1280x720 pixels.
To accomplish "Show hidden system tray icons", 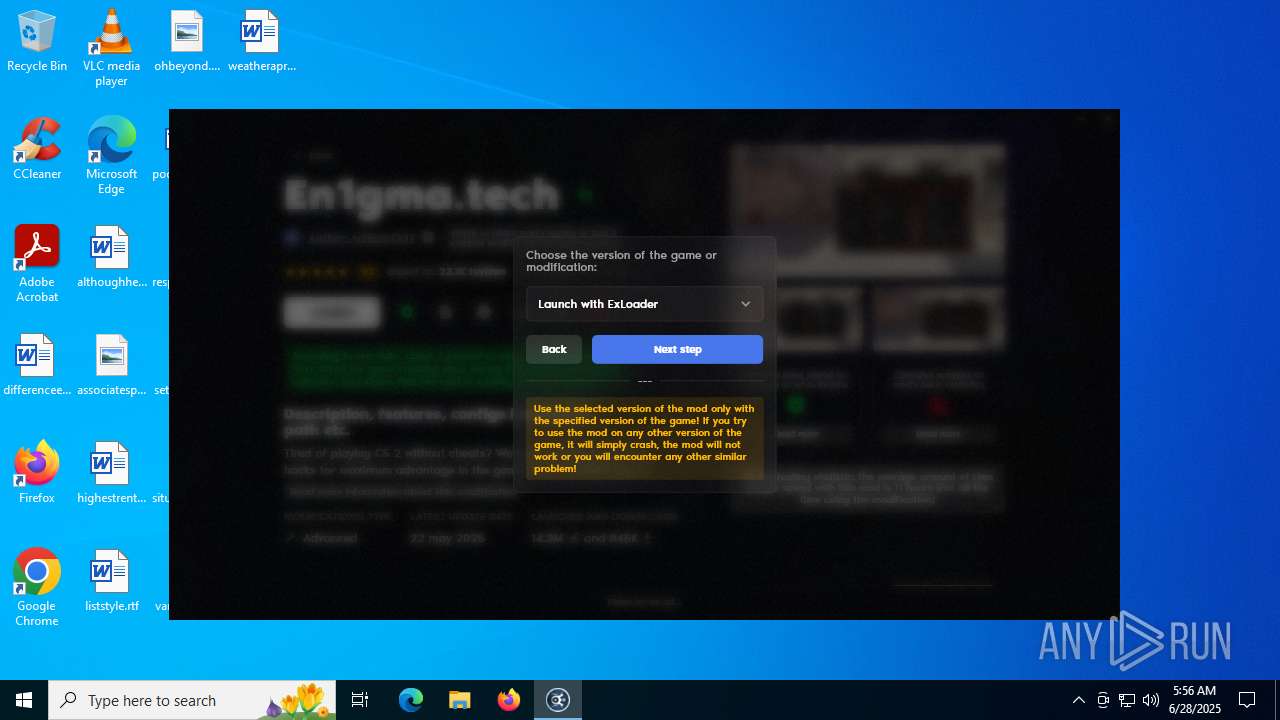I will click(1078, 700).
